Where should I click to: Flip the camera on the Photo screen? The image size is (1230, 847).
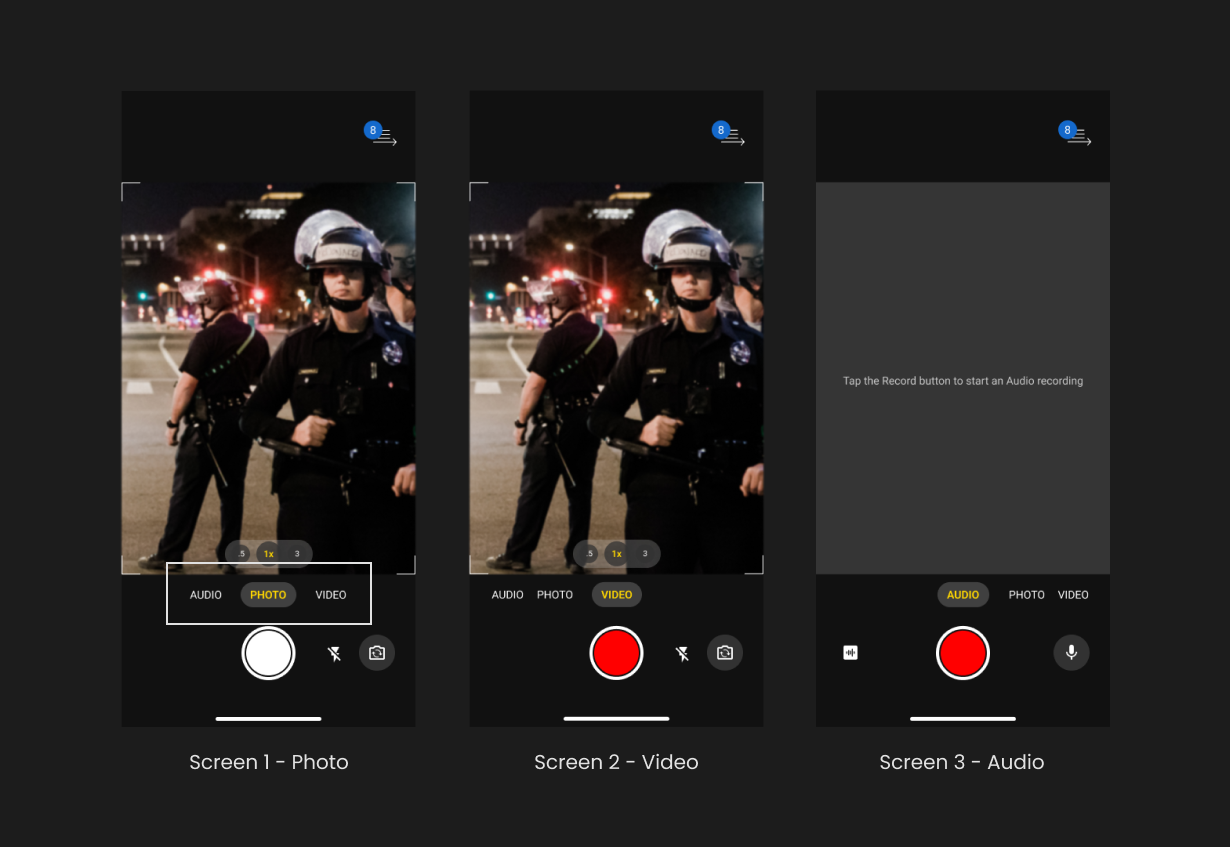coord(377,653)
